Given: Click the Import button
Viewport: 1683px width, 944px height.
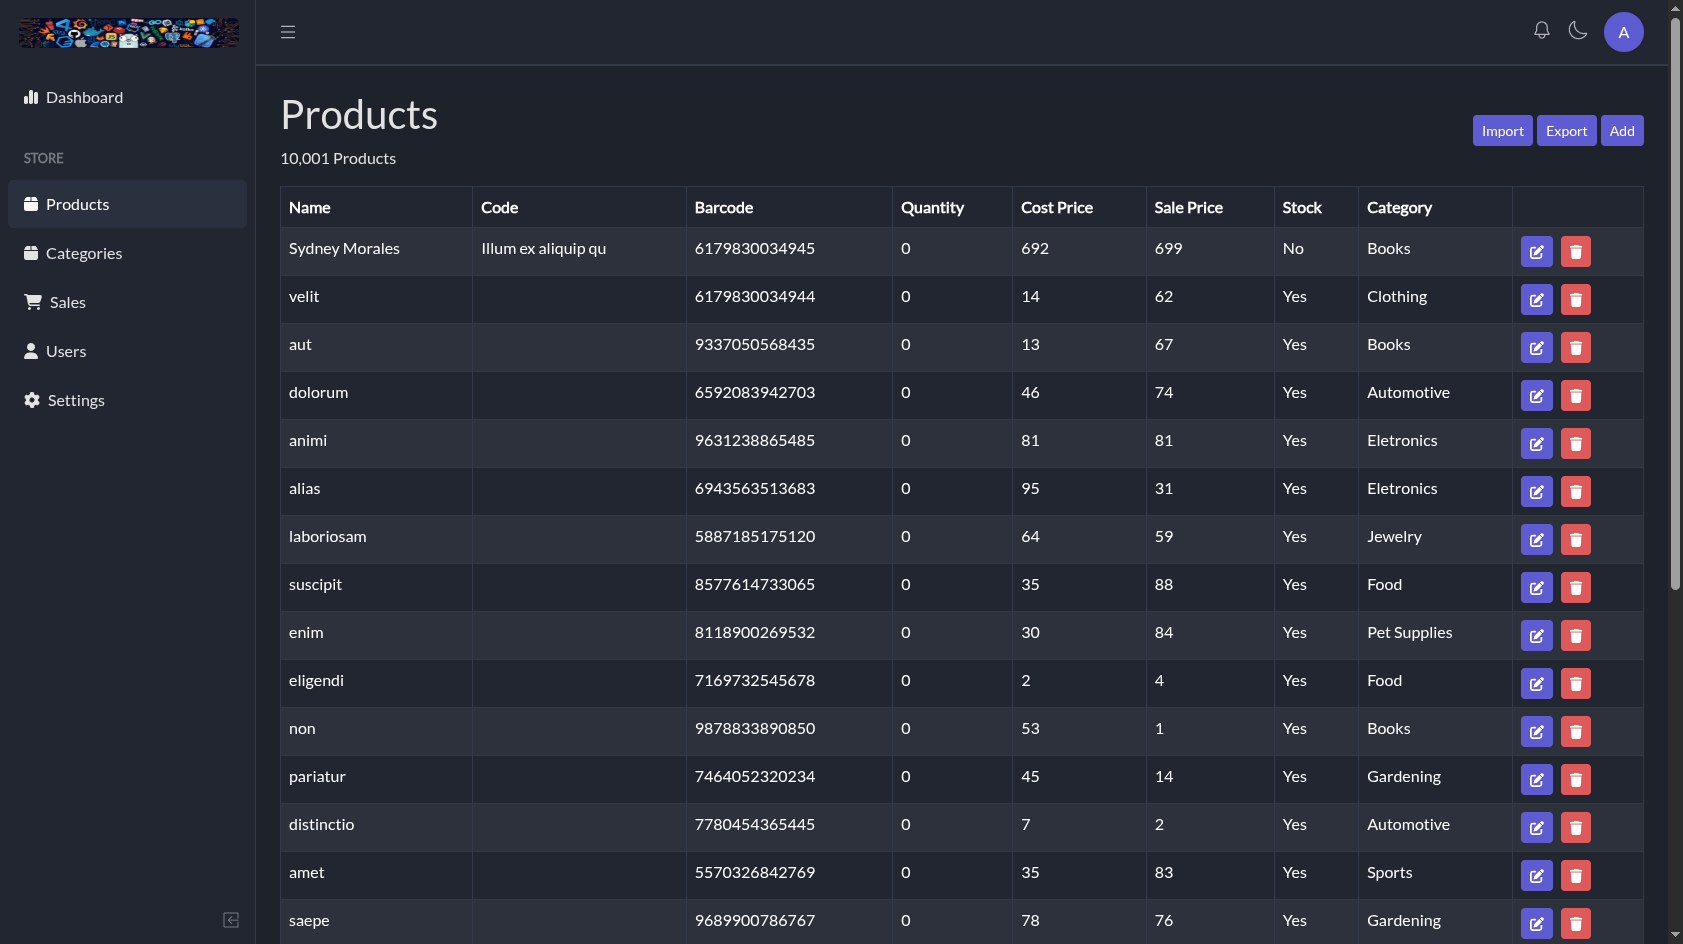Looking at the screenshot, I should [x=1502, y=131].
